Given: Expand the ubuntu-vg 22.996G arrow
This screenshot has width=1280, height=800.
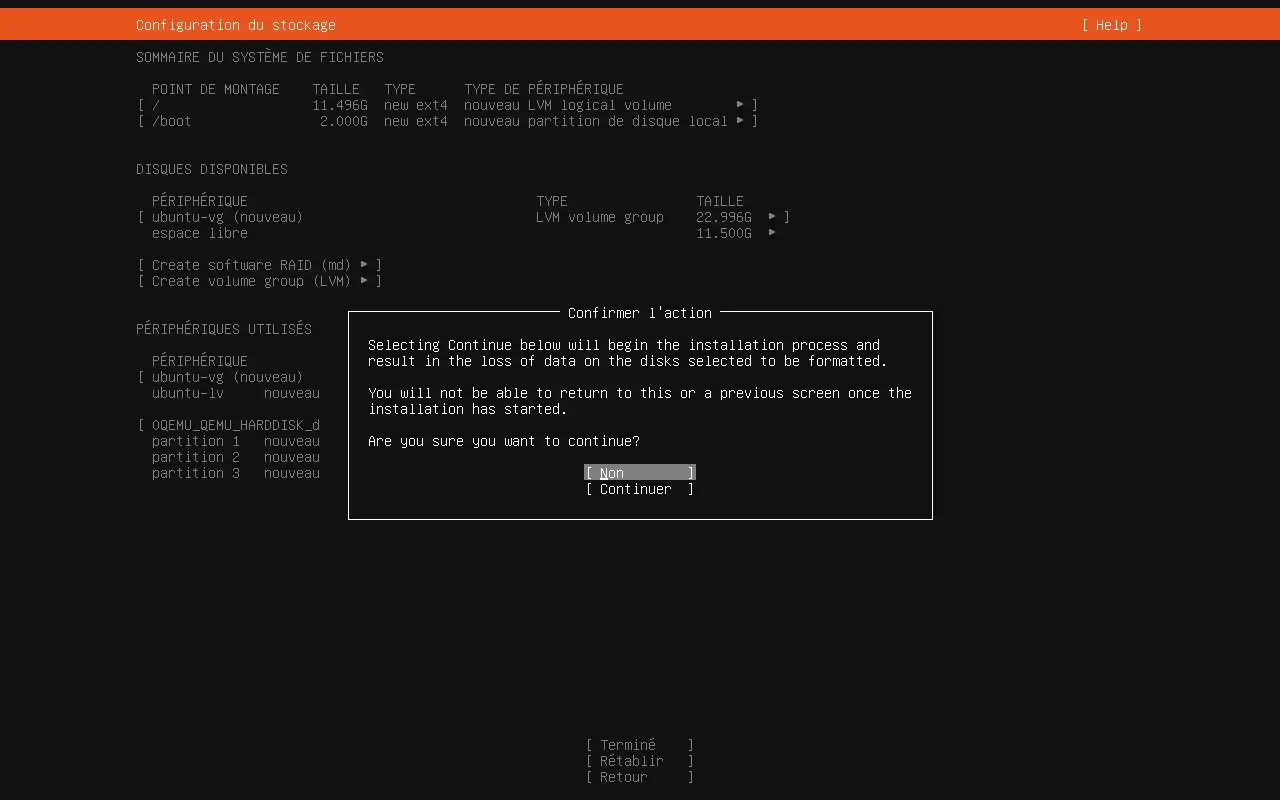Looking at the screenshot, I should [x=772, y=217].
